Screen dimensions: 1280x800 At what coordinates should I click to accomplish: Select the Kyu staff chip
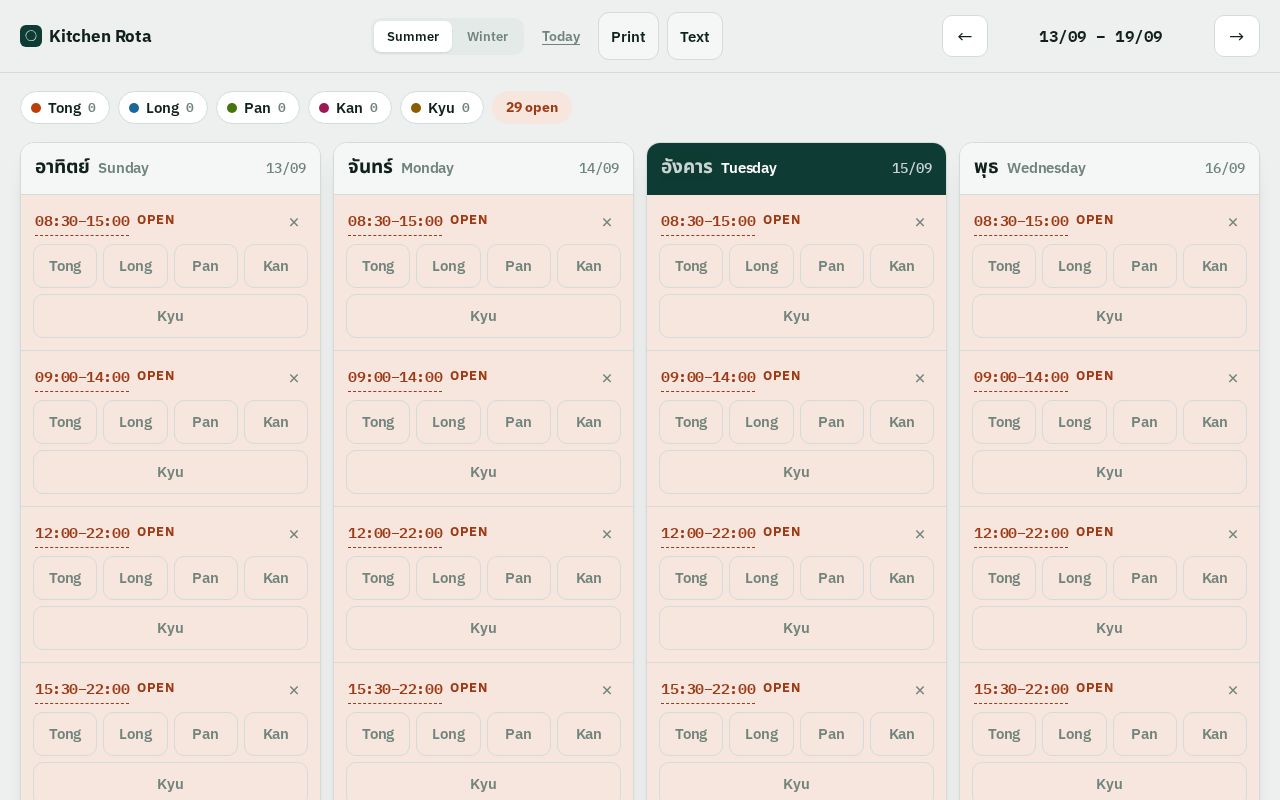tap(442, 108)
